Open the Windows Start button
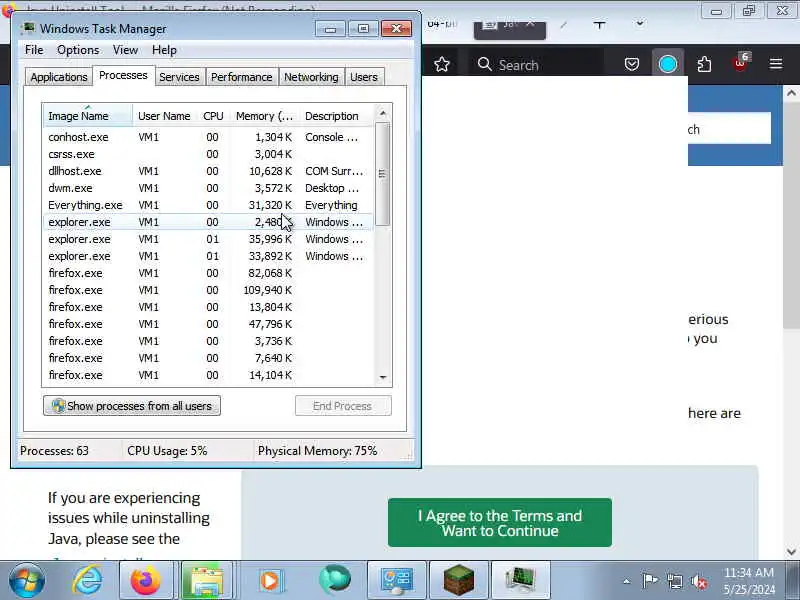Screen dimensions: 800x600 [27, 580]
